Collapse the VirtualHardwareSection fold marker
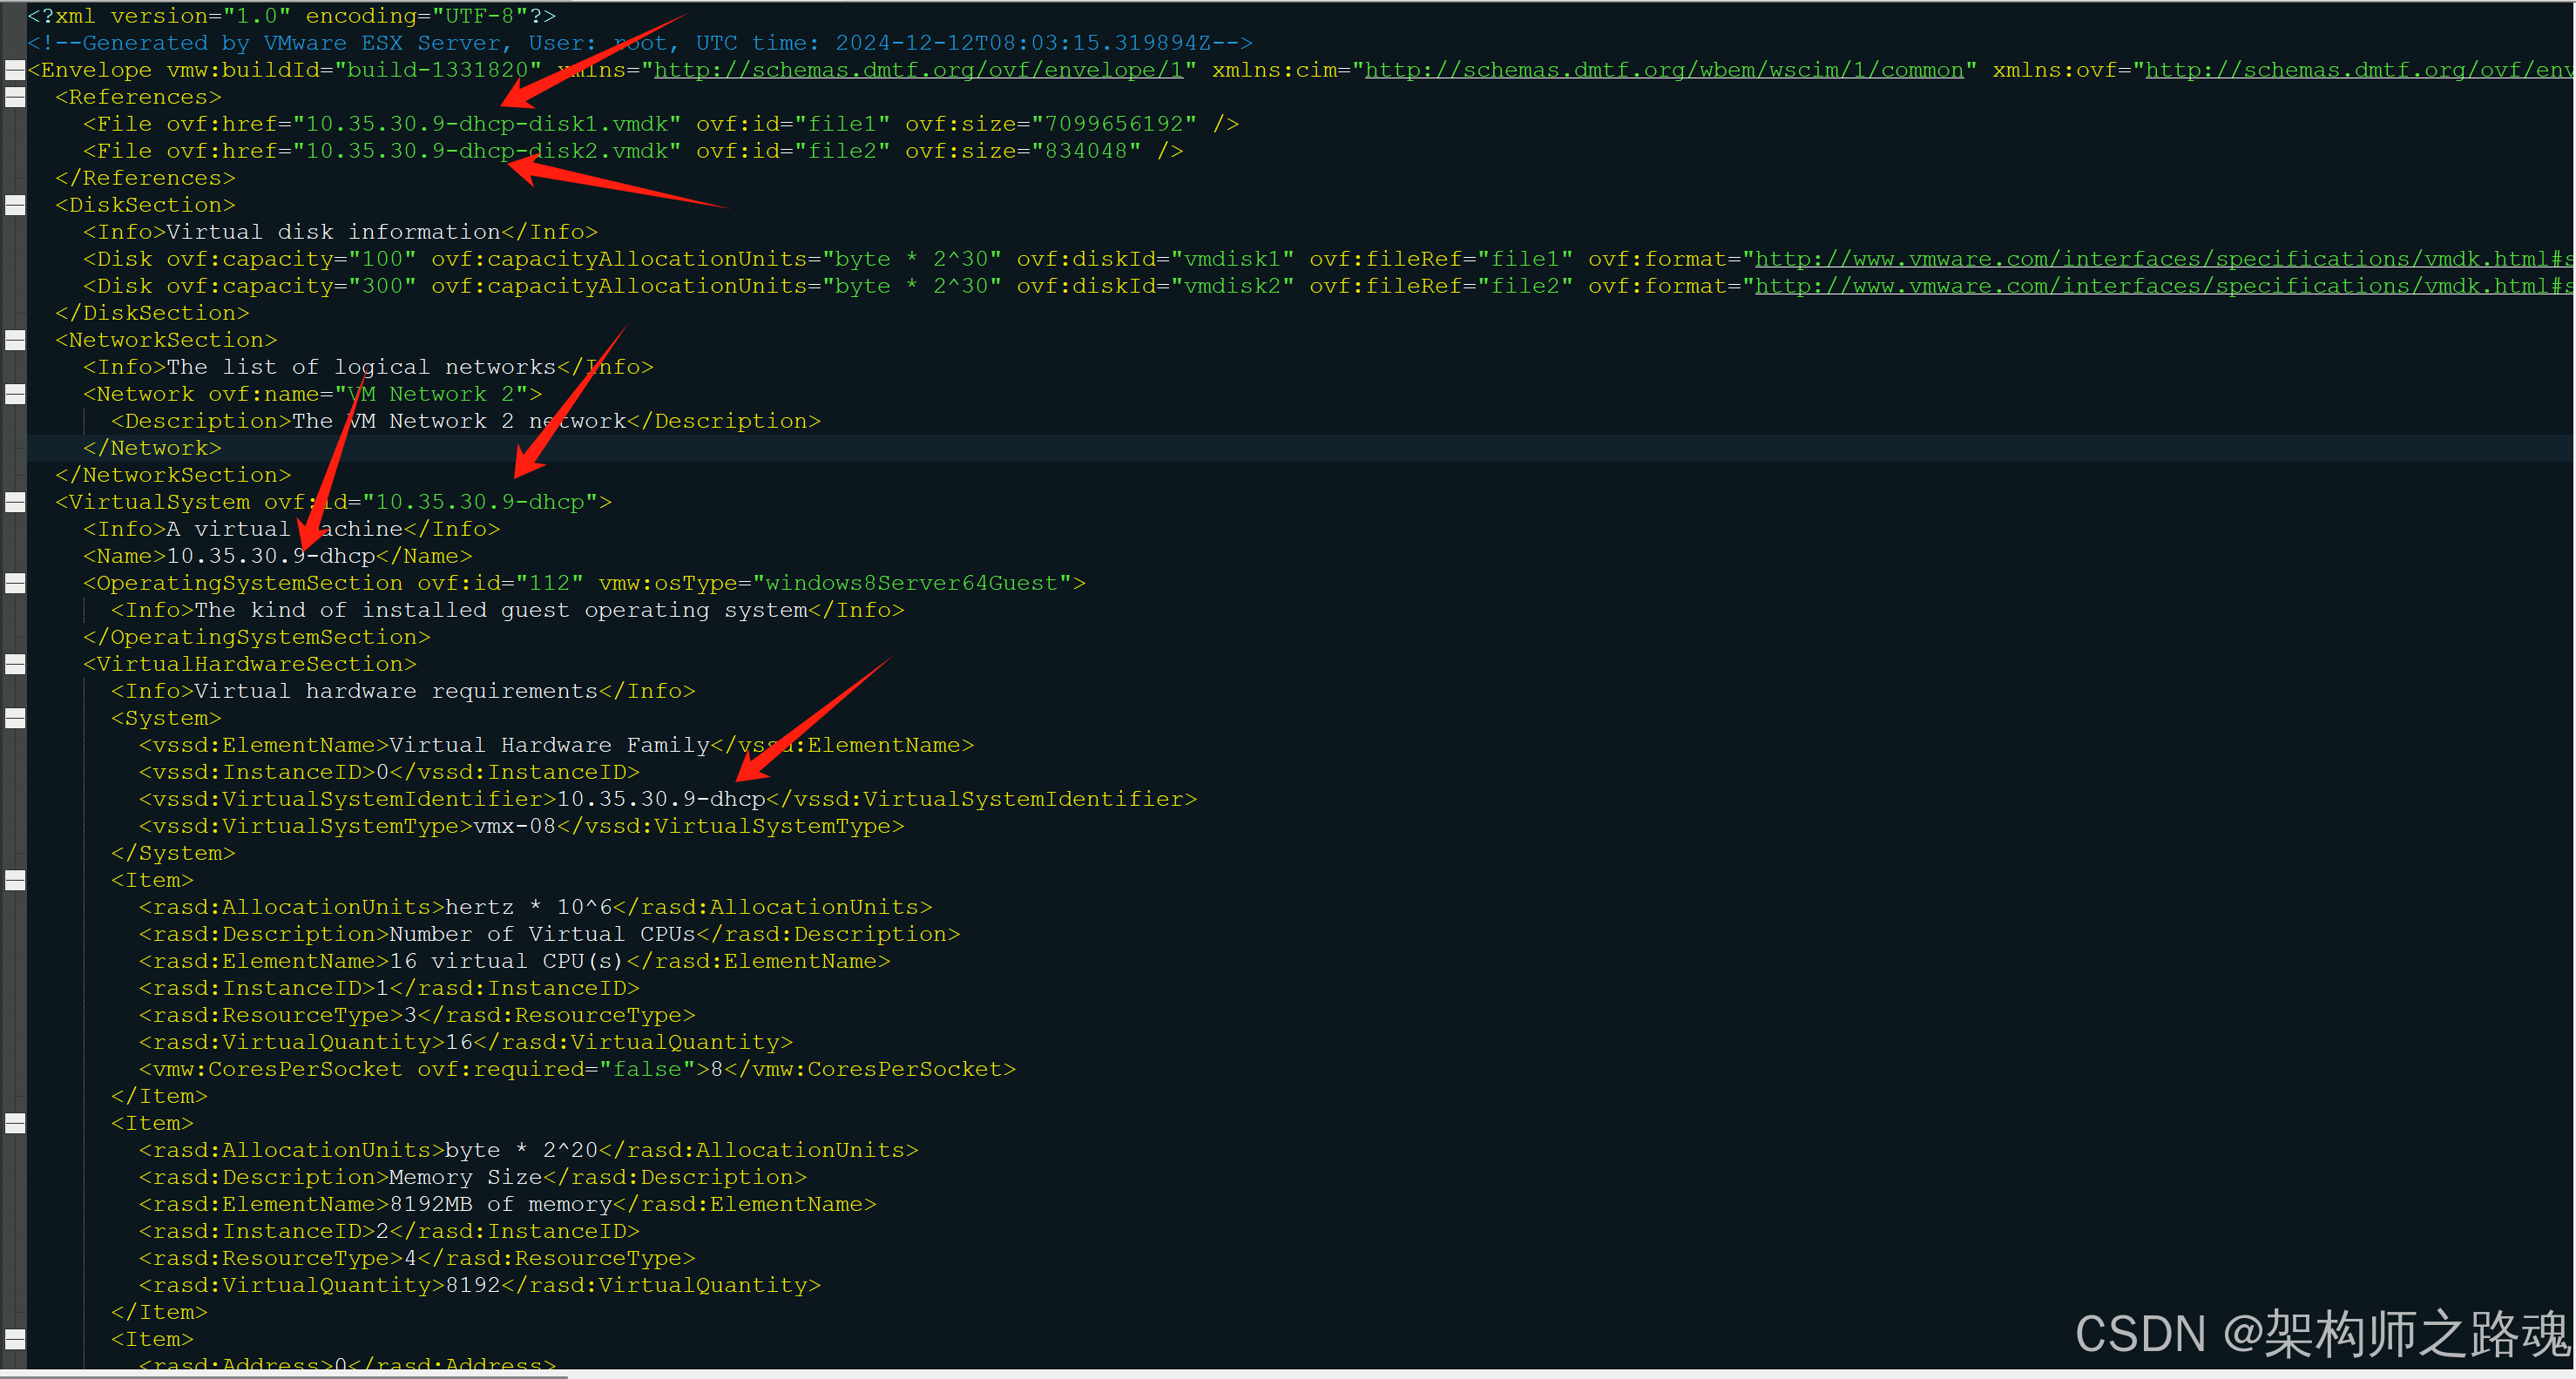 click(15, 664)
